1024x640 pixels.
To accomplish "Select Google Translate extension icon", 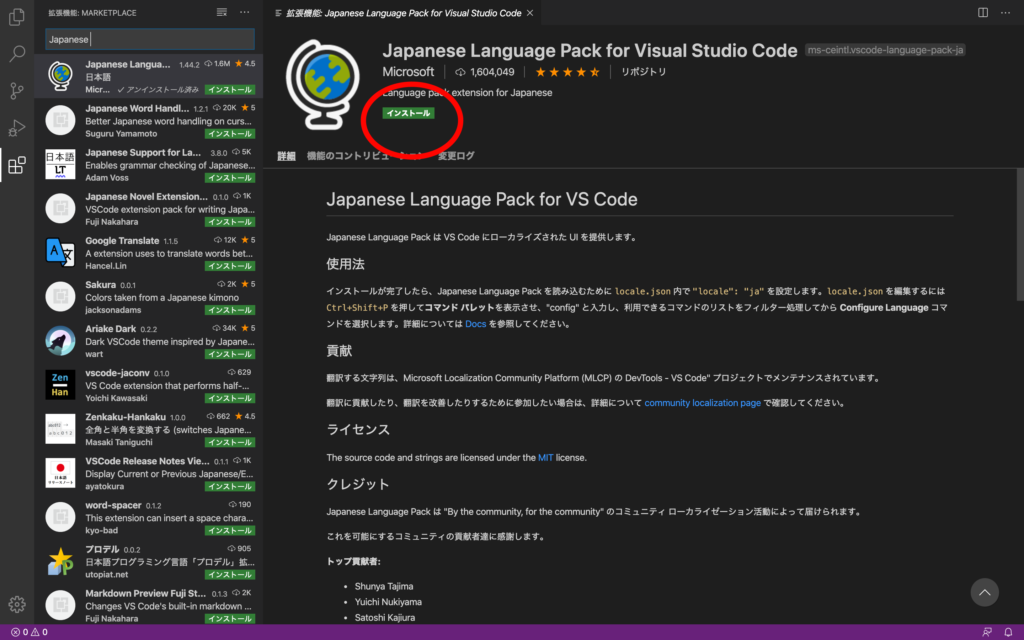I will click(x=60, y=253).
